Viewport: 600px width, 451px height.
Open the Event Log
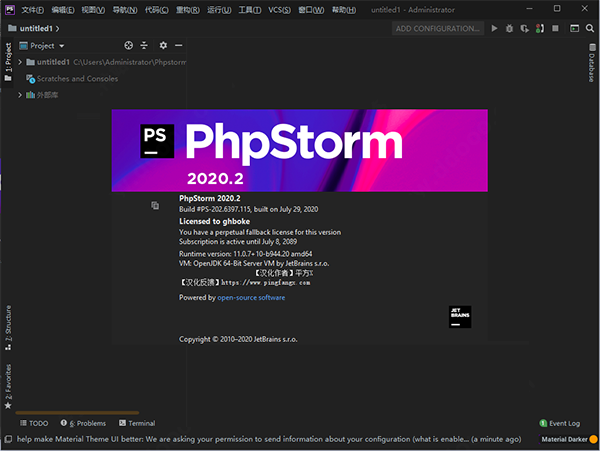[559, 423]
